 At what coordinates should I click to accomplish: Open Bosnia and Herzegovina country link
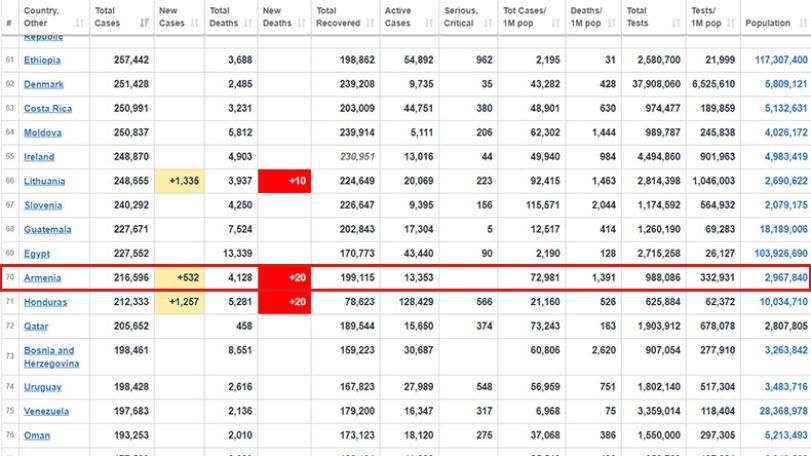click(x=51, y=357)
